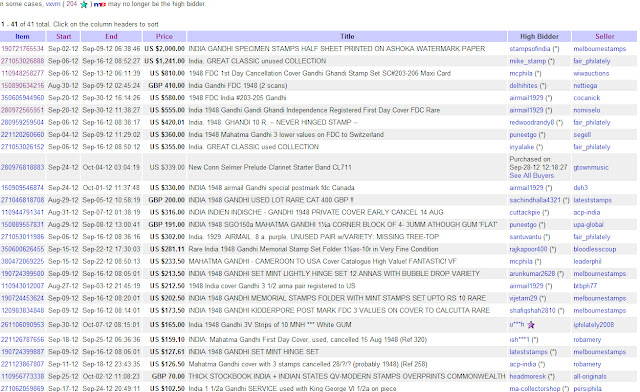Select the GBP 410.00 price cell
Screen dimensions: 640x392
[167, 85]
